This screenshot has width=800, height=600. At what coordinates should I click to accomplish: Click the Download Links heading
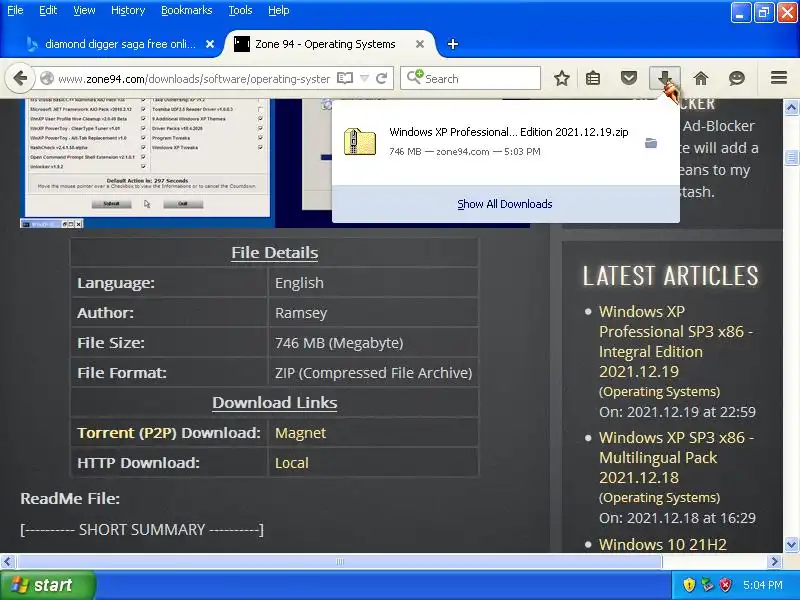tap(274, 403)
